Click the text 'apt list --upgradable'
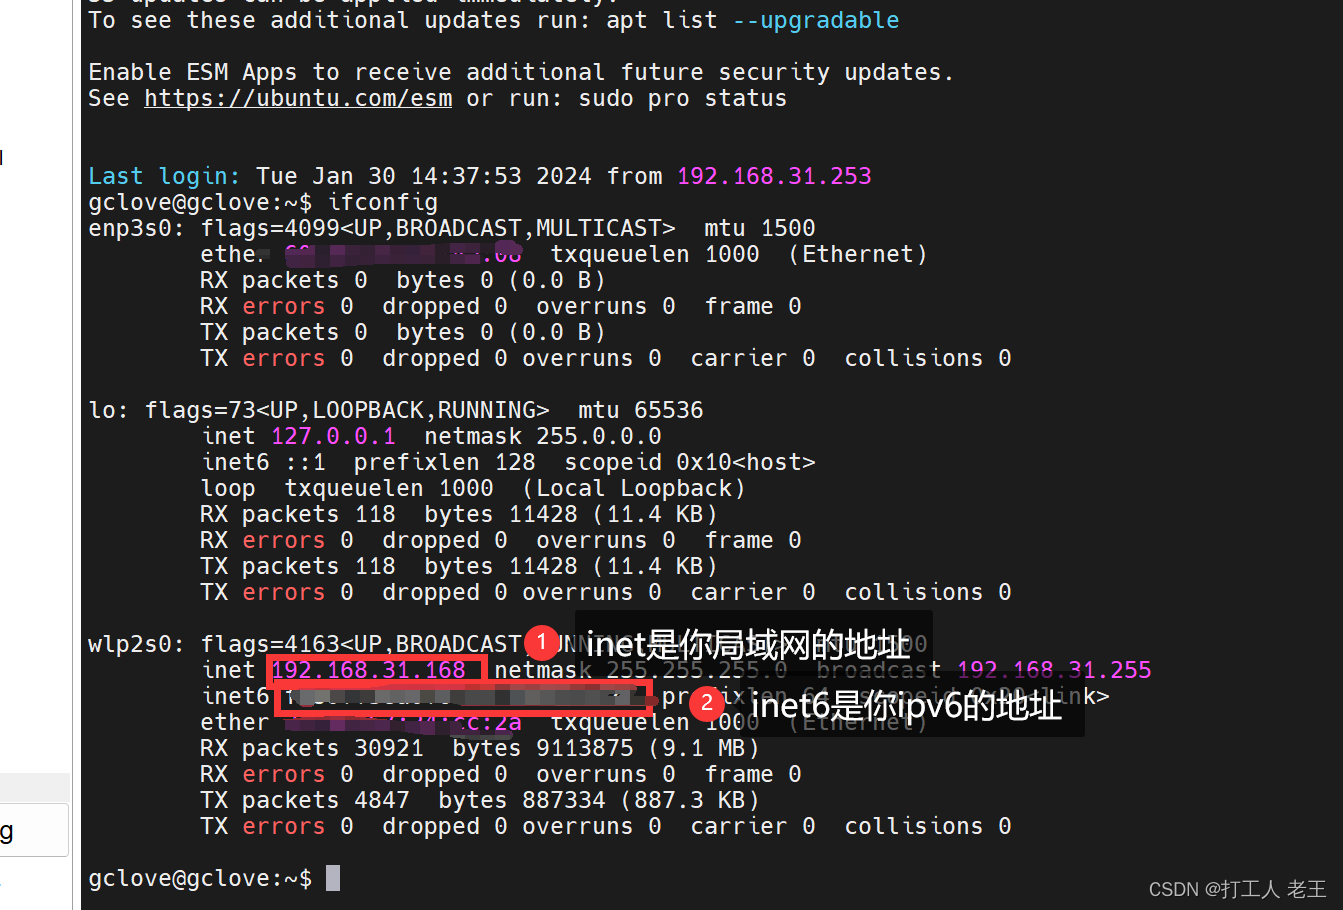This screenshot has height=910, width=1343. [752, 20]
